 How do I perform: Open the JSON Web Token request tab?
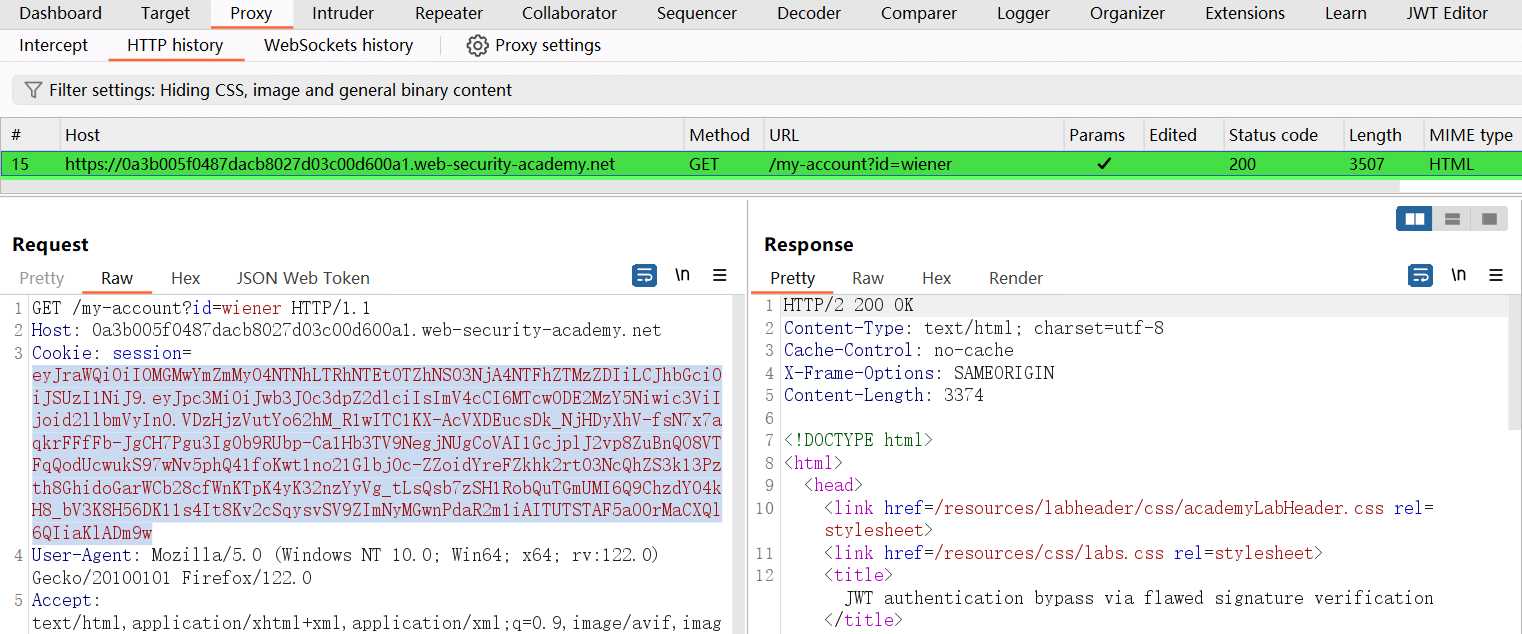tap(303, 278)
